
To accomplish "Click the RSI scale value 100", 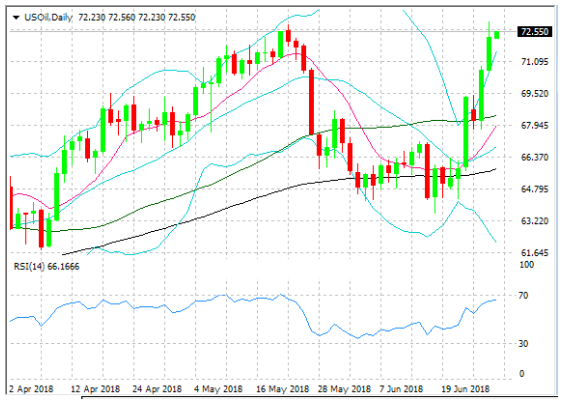I will 527,265.
